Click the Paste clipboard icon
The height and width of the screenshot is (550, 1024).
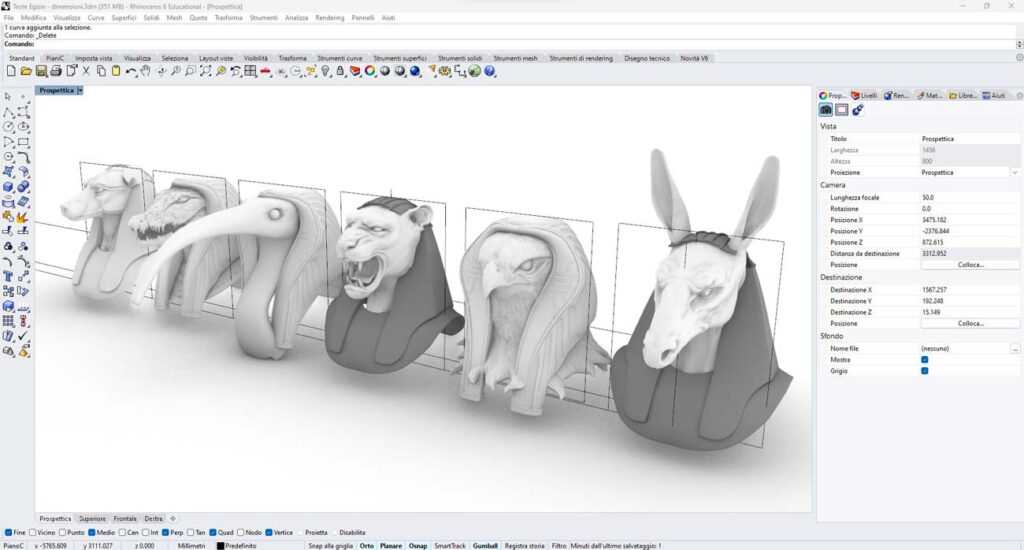pos(116,71)
